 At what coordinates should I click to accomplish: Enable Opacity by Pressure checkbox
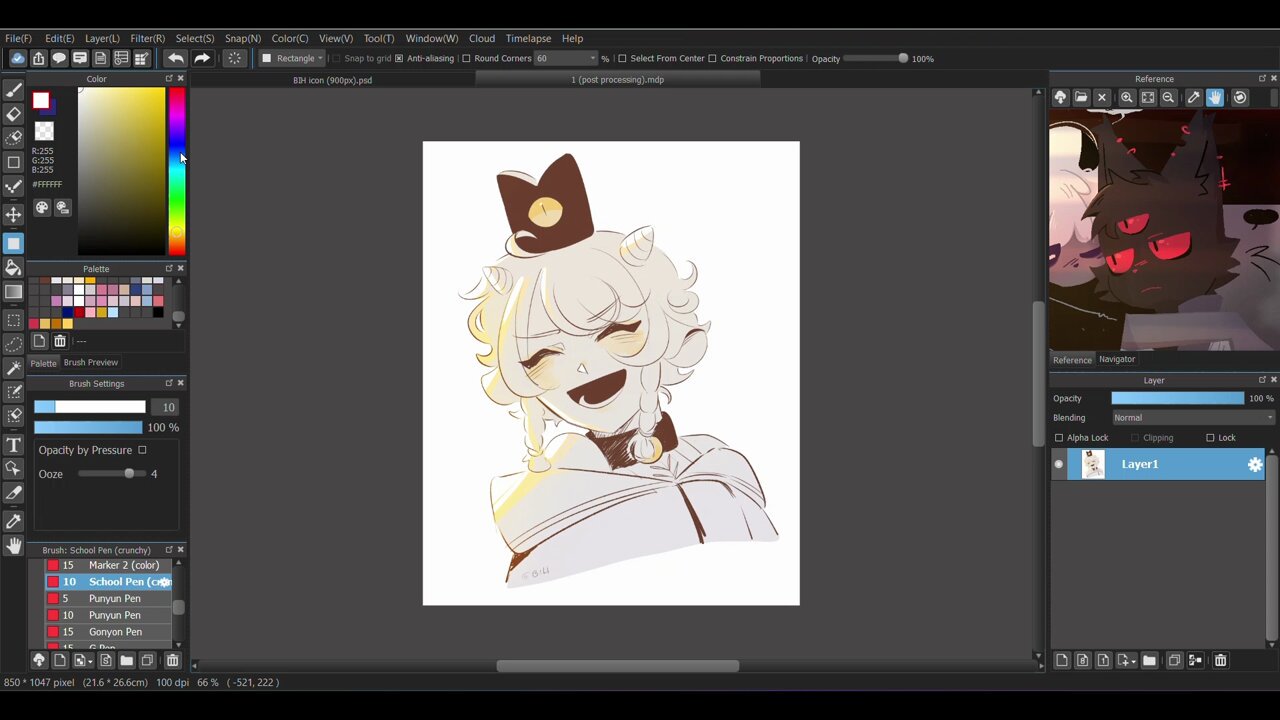142,450
